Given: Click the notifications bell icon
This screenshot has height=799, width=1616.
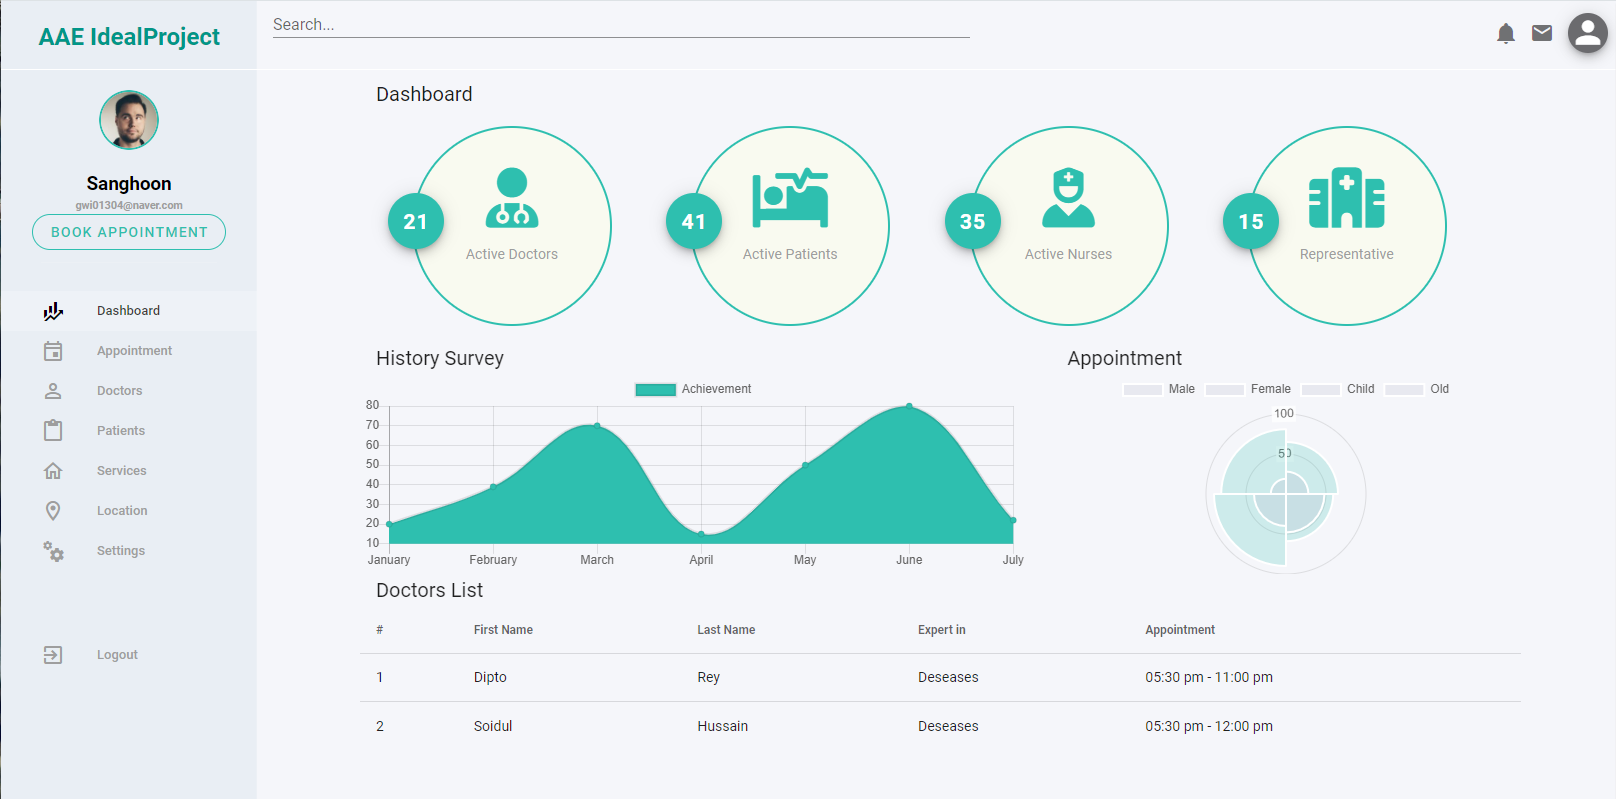Looking at the screenshot, I should coord(1506,34).
